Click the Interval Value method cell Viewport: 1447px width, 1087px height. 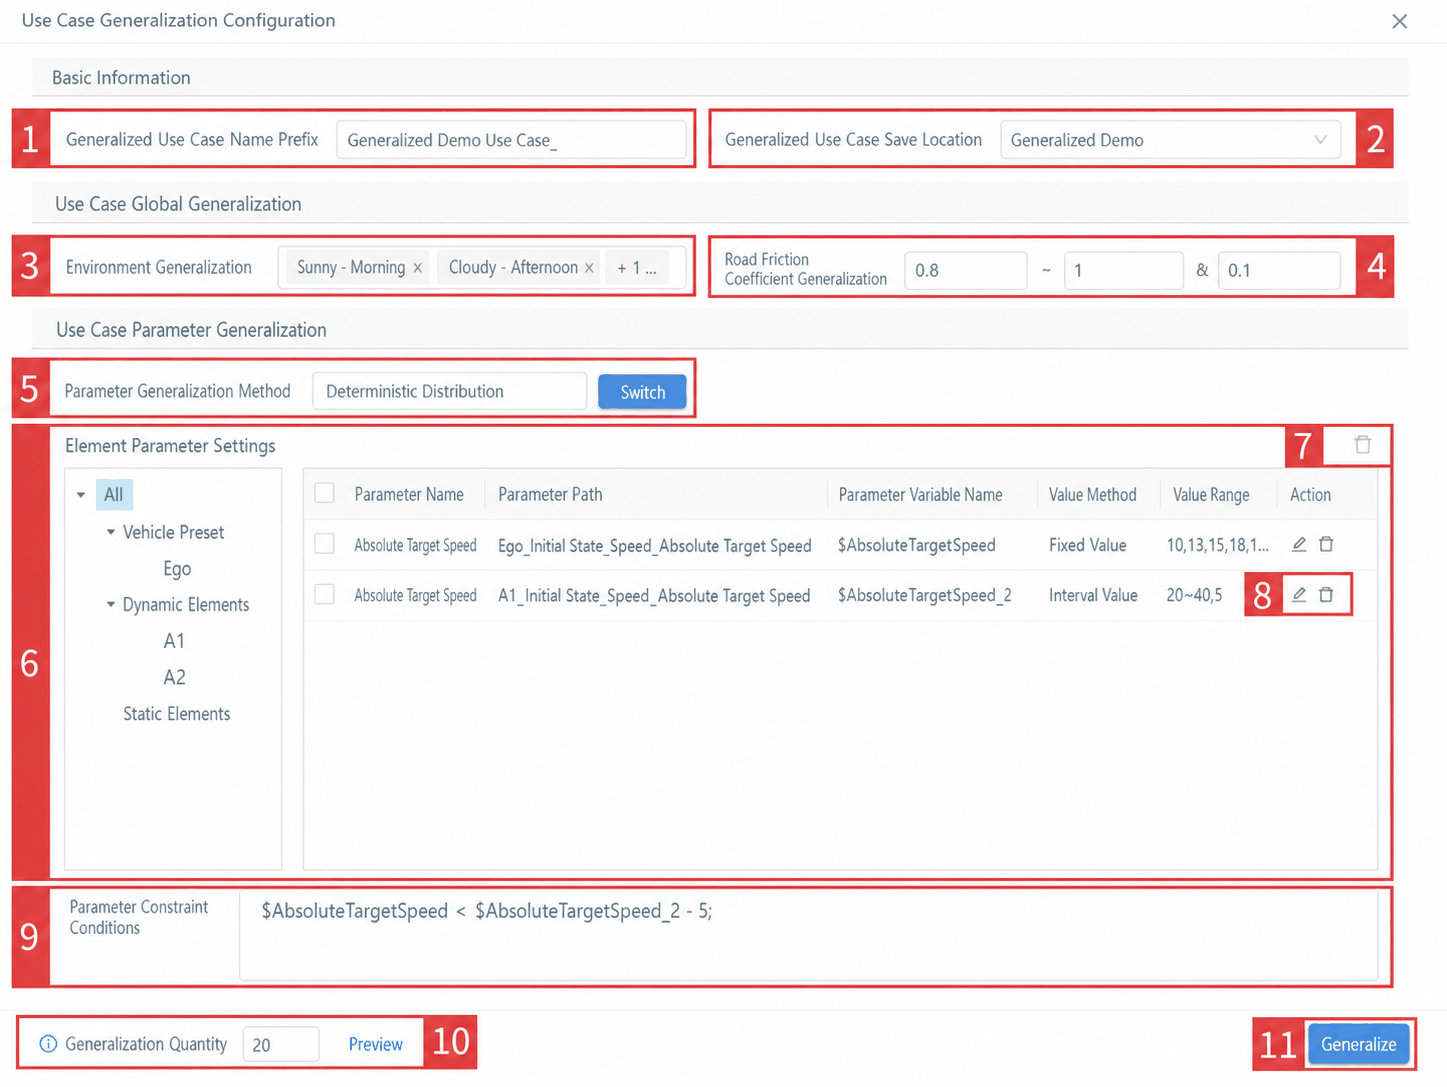(x=1093, y=595)
